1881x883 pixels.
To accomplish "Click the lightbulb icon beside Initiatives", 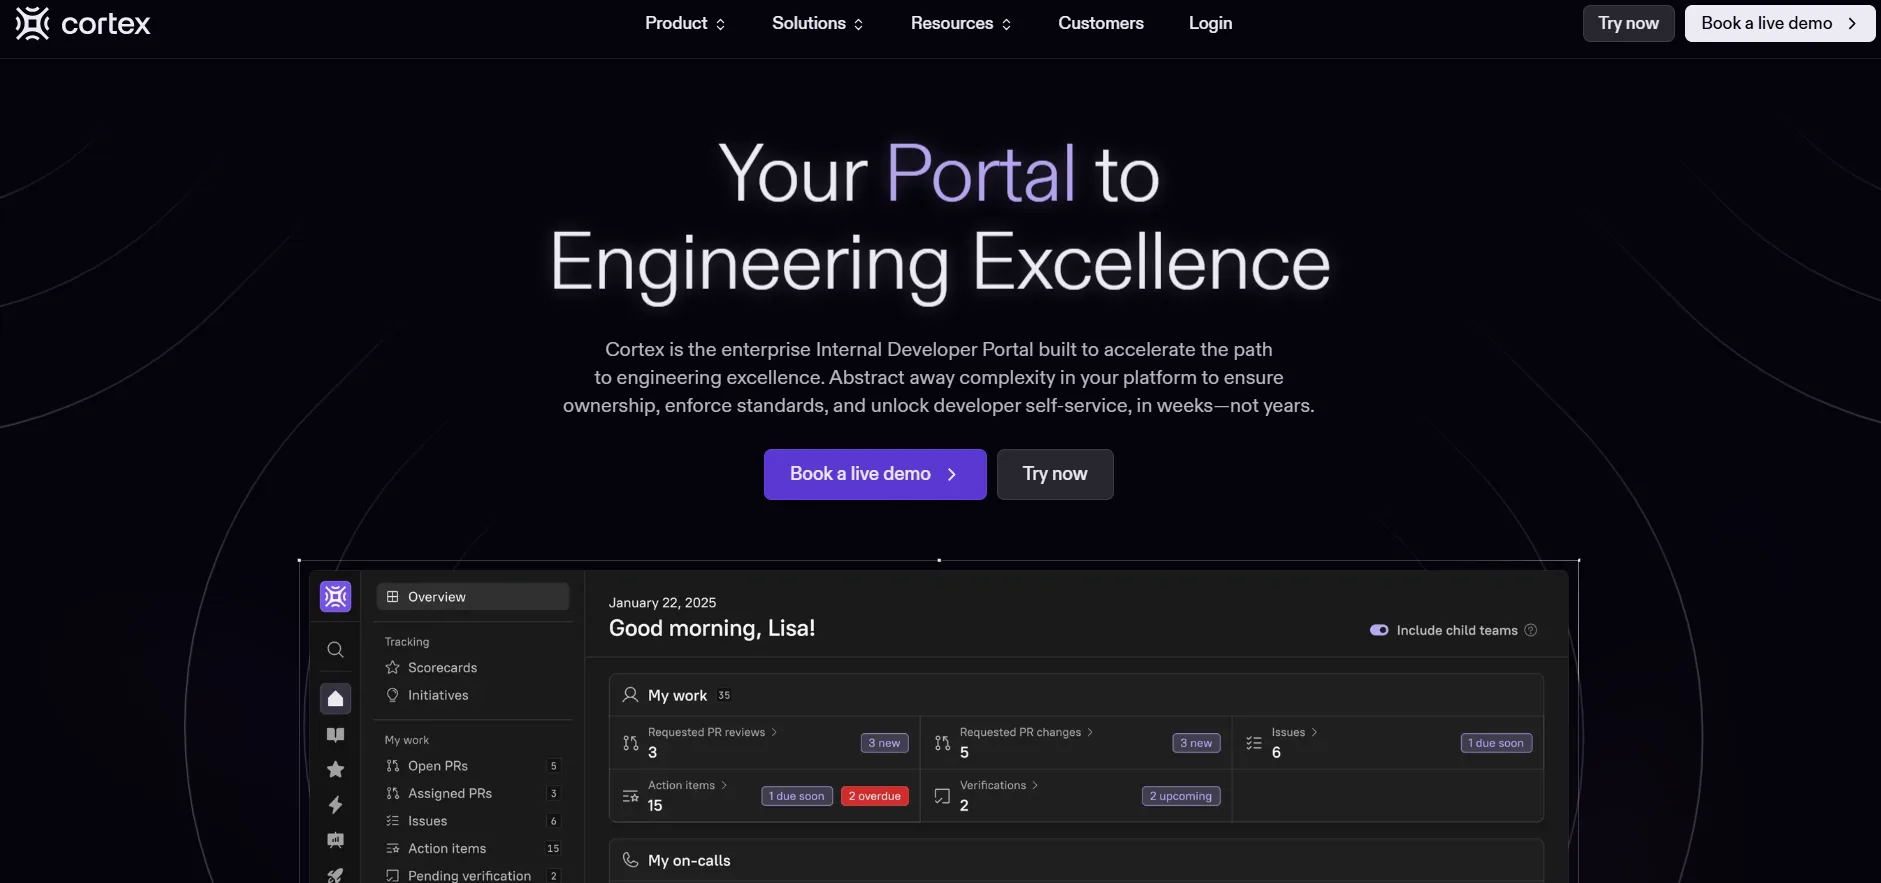I will click(393, 695).
